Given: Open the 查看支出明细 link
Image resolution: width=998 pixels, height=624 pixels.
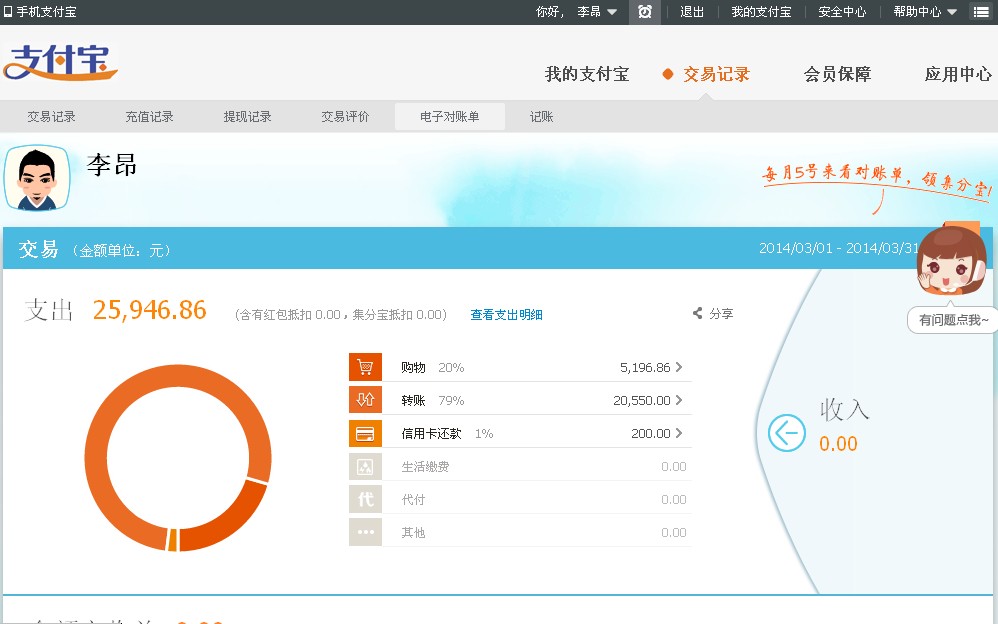Looking at the screenshot, I should (x=506, y=315).
